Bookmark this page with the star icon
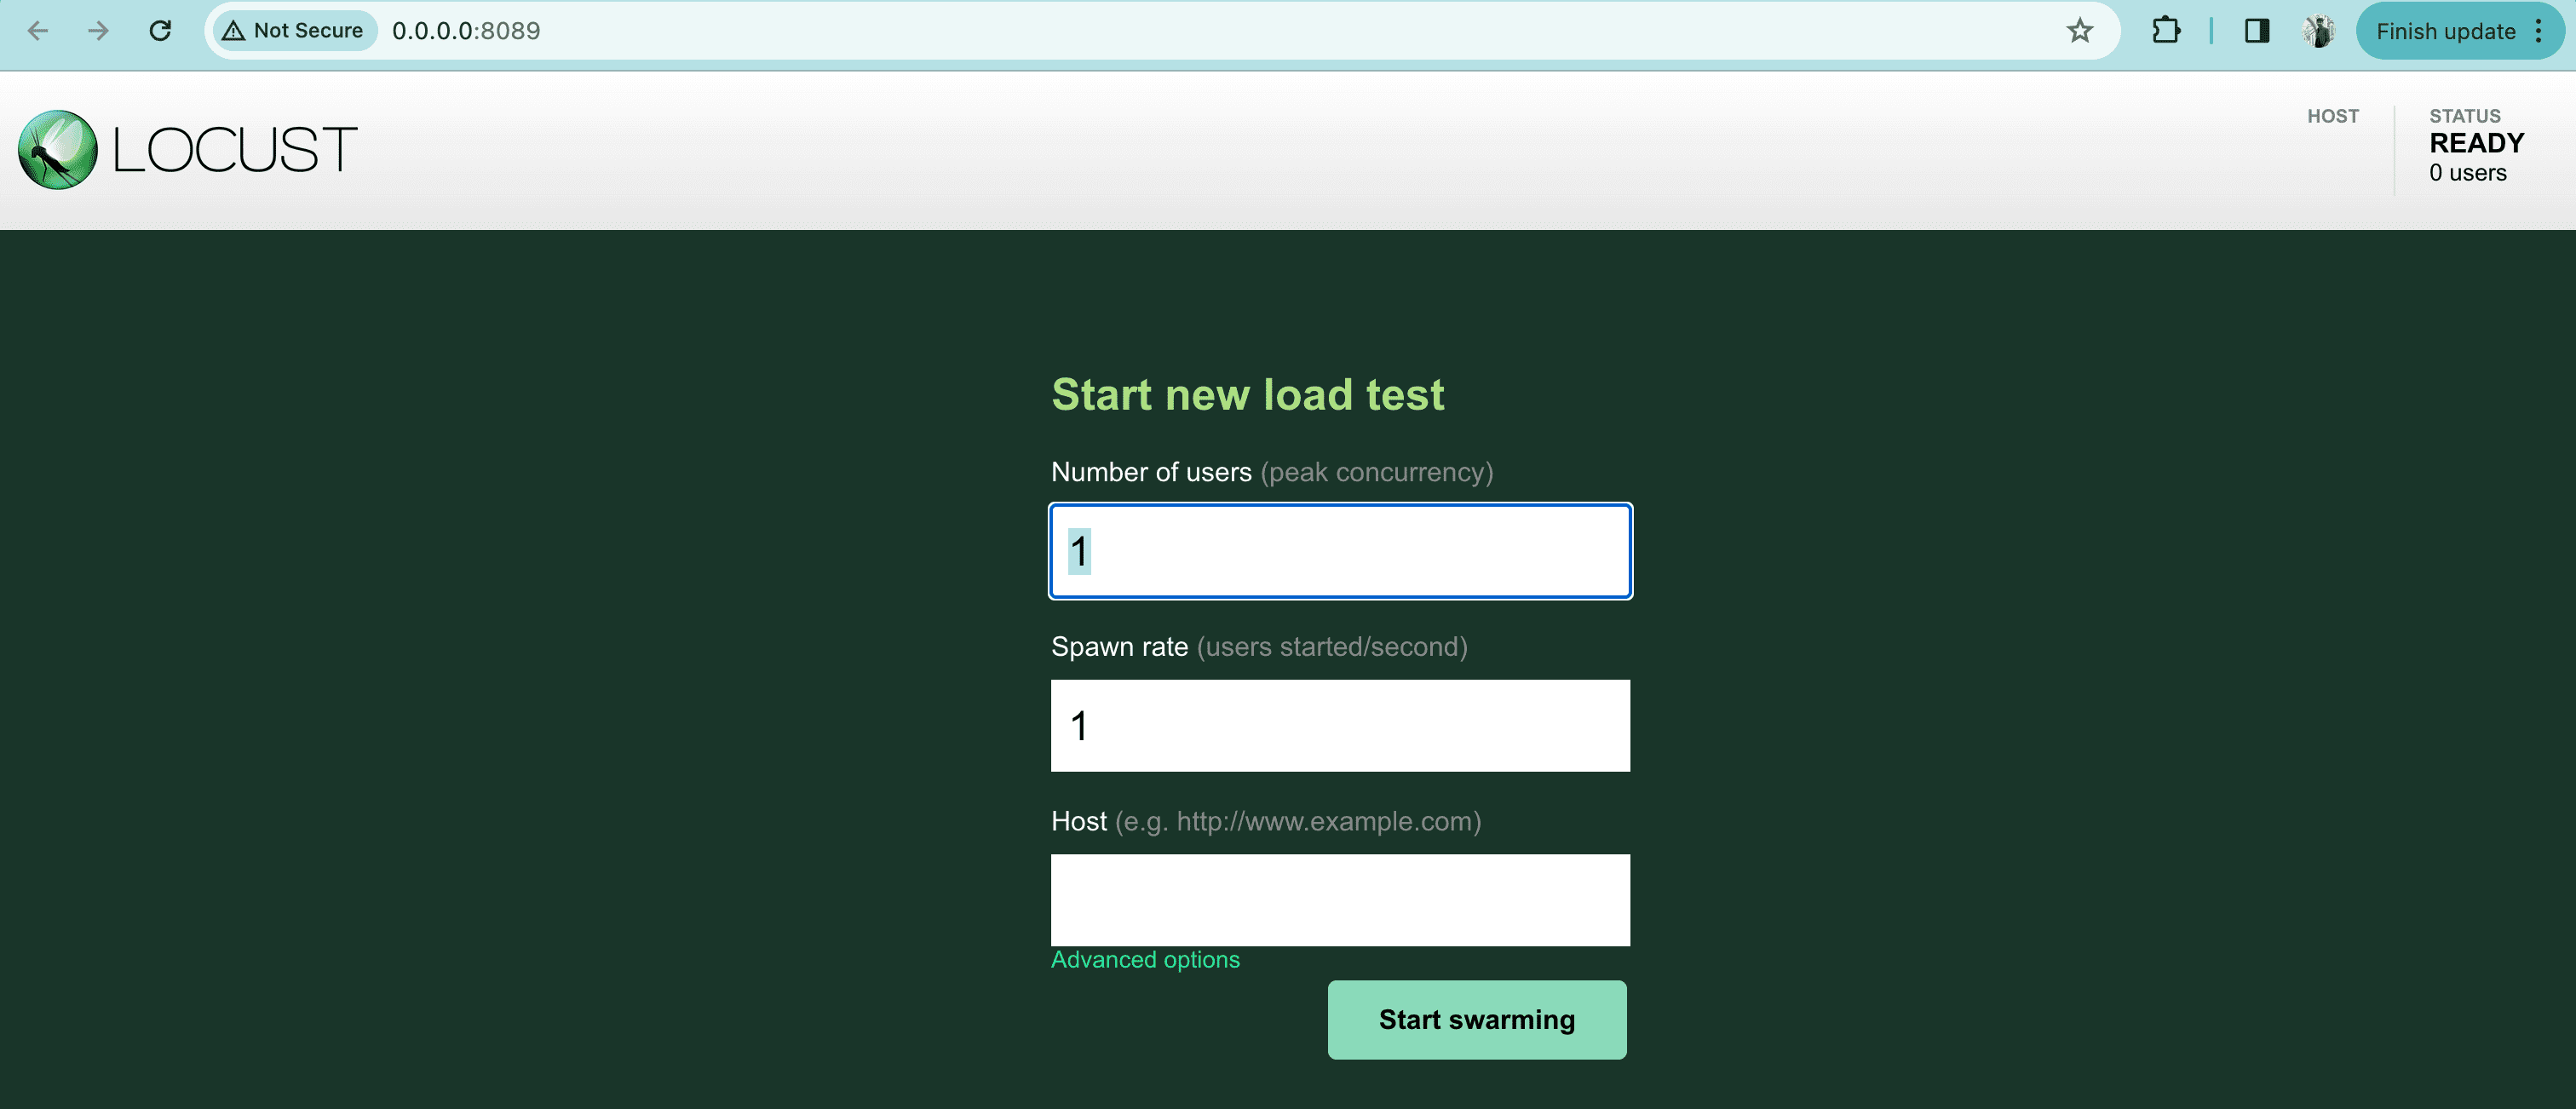2576x1109 pixels. click(x=2080, y=31)
